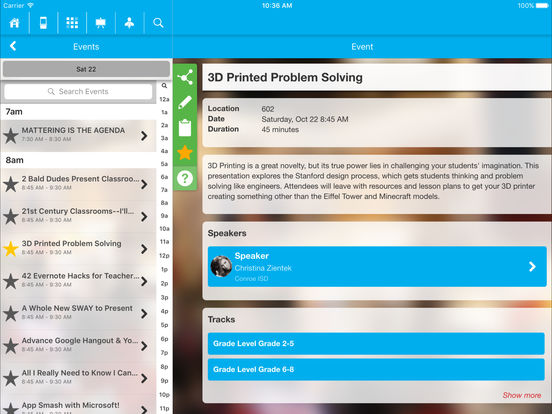Open the help question mark icon
Screen dimensions: 552x414
185,178
